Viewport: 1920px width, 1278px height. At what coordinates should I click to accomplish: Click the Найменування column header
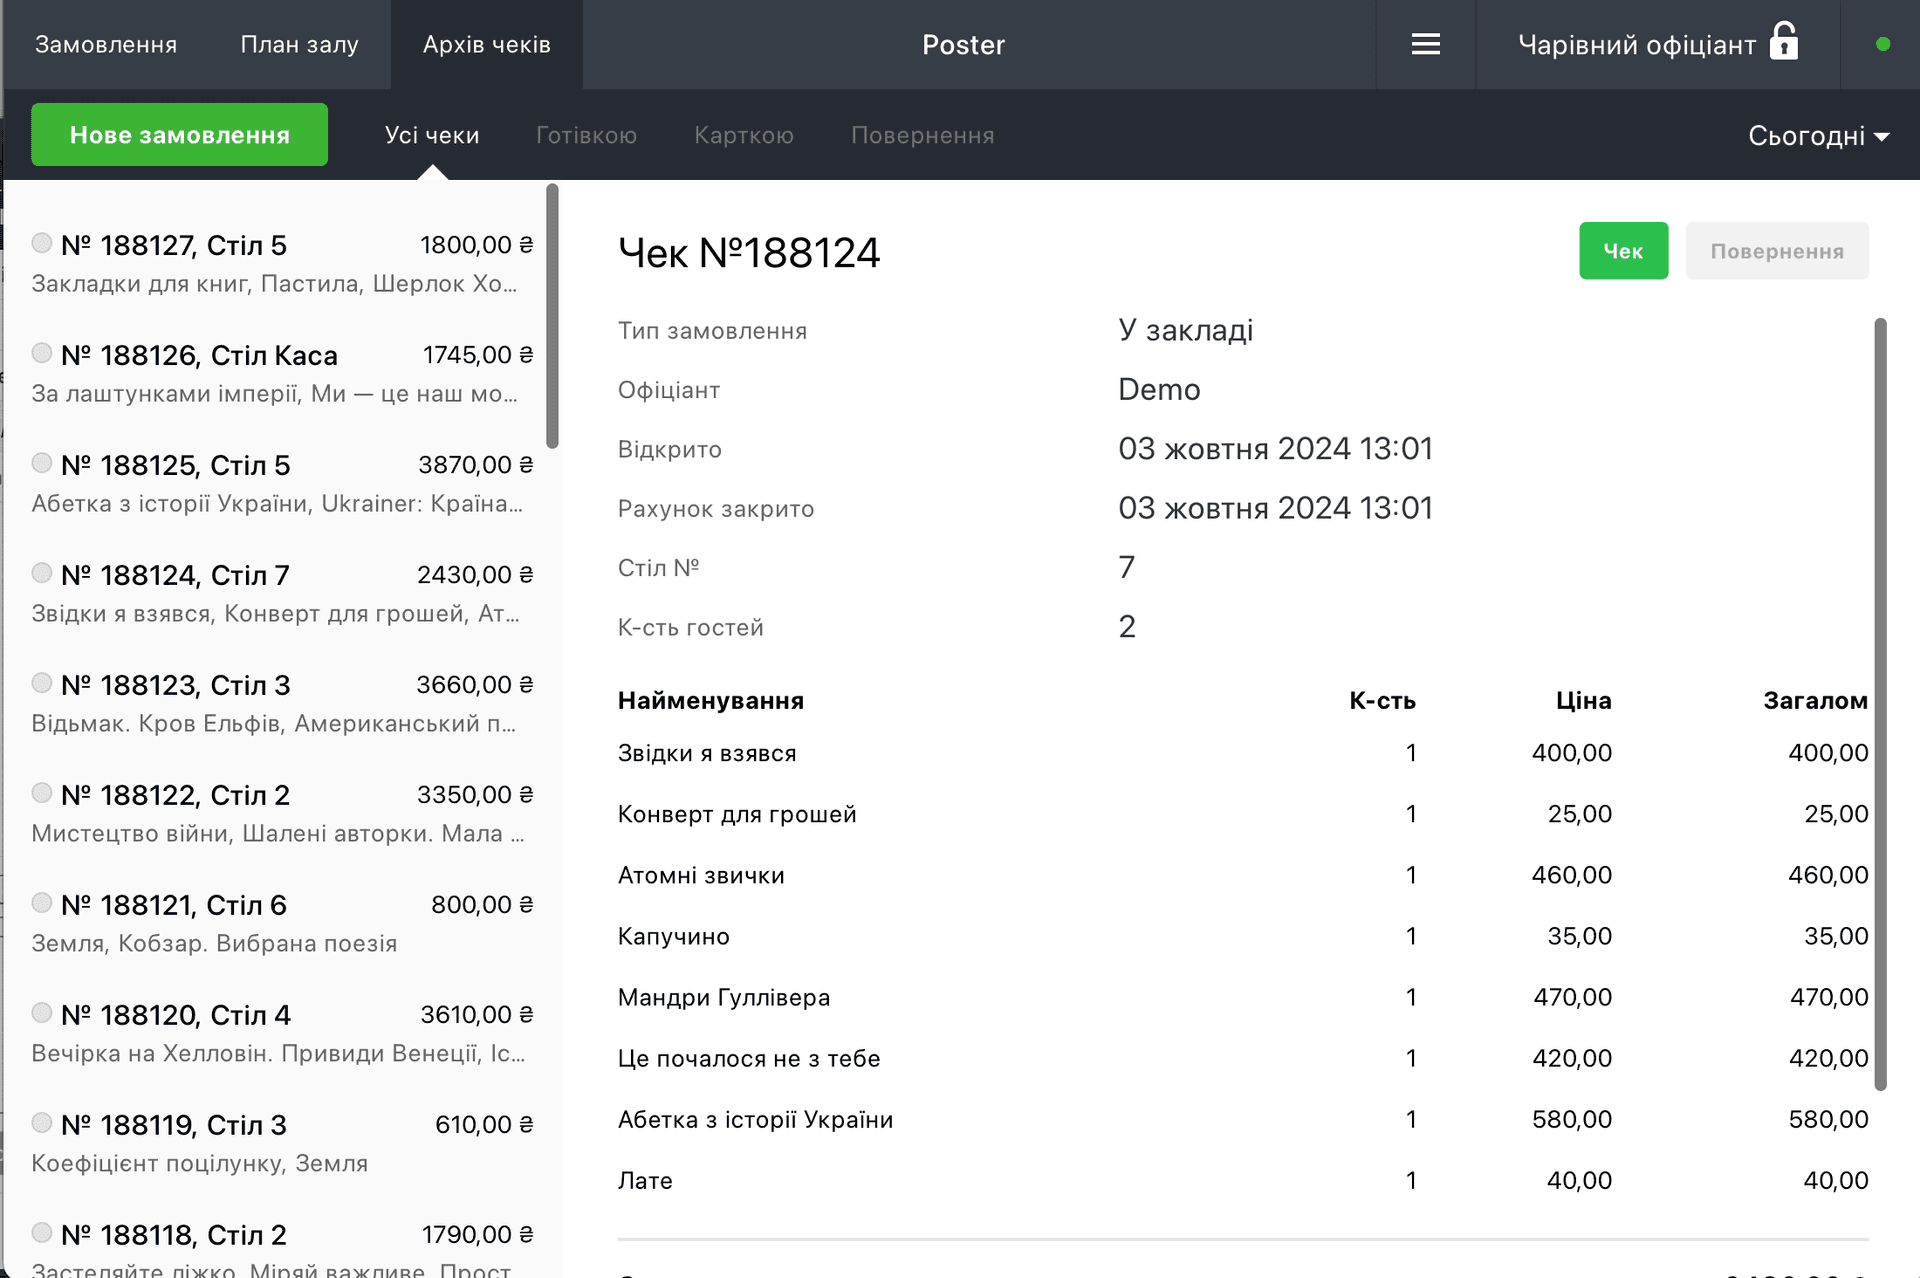pos(711,700)
